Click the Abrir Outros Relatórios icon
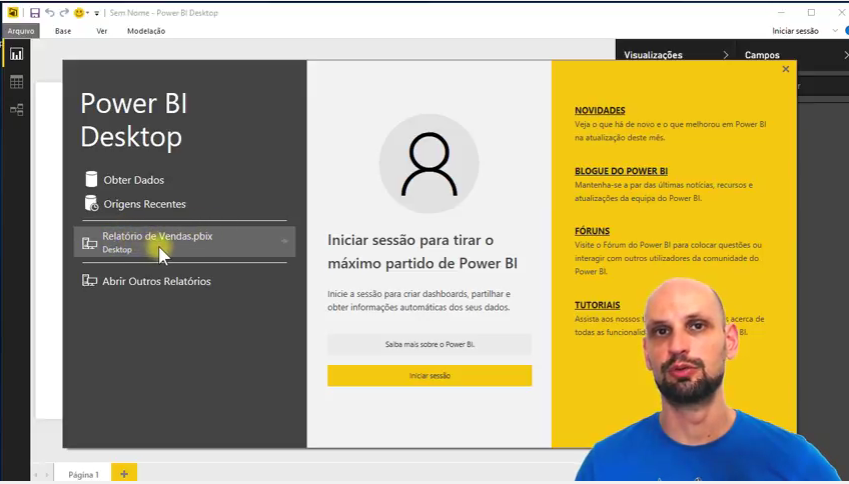849x484 pixels. point(89,280)
